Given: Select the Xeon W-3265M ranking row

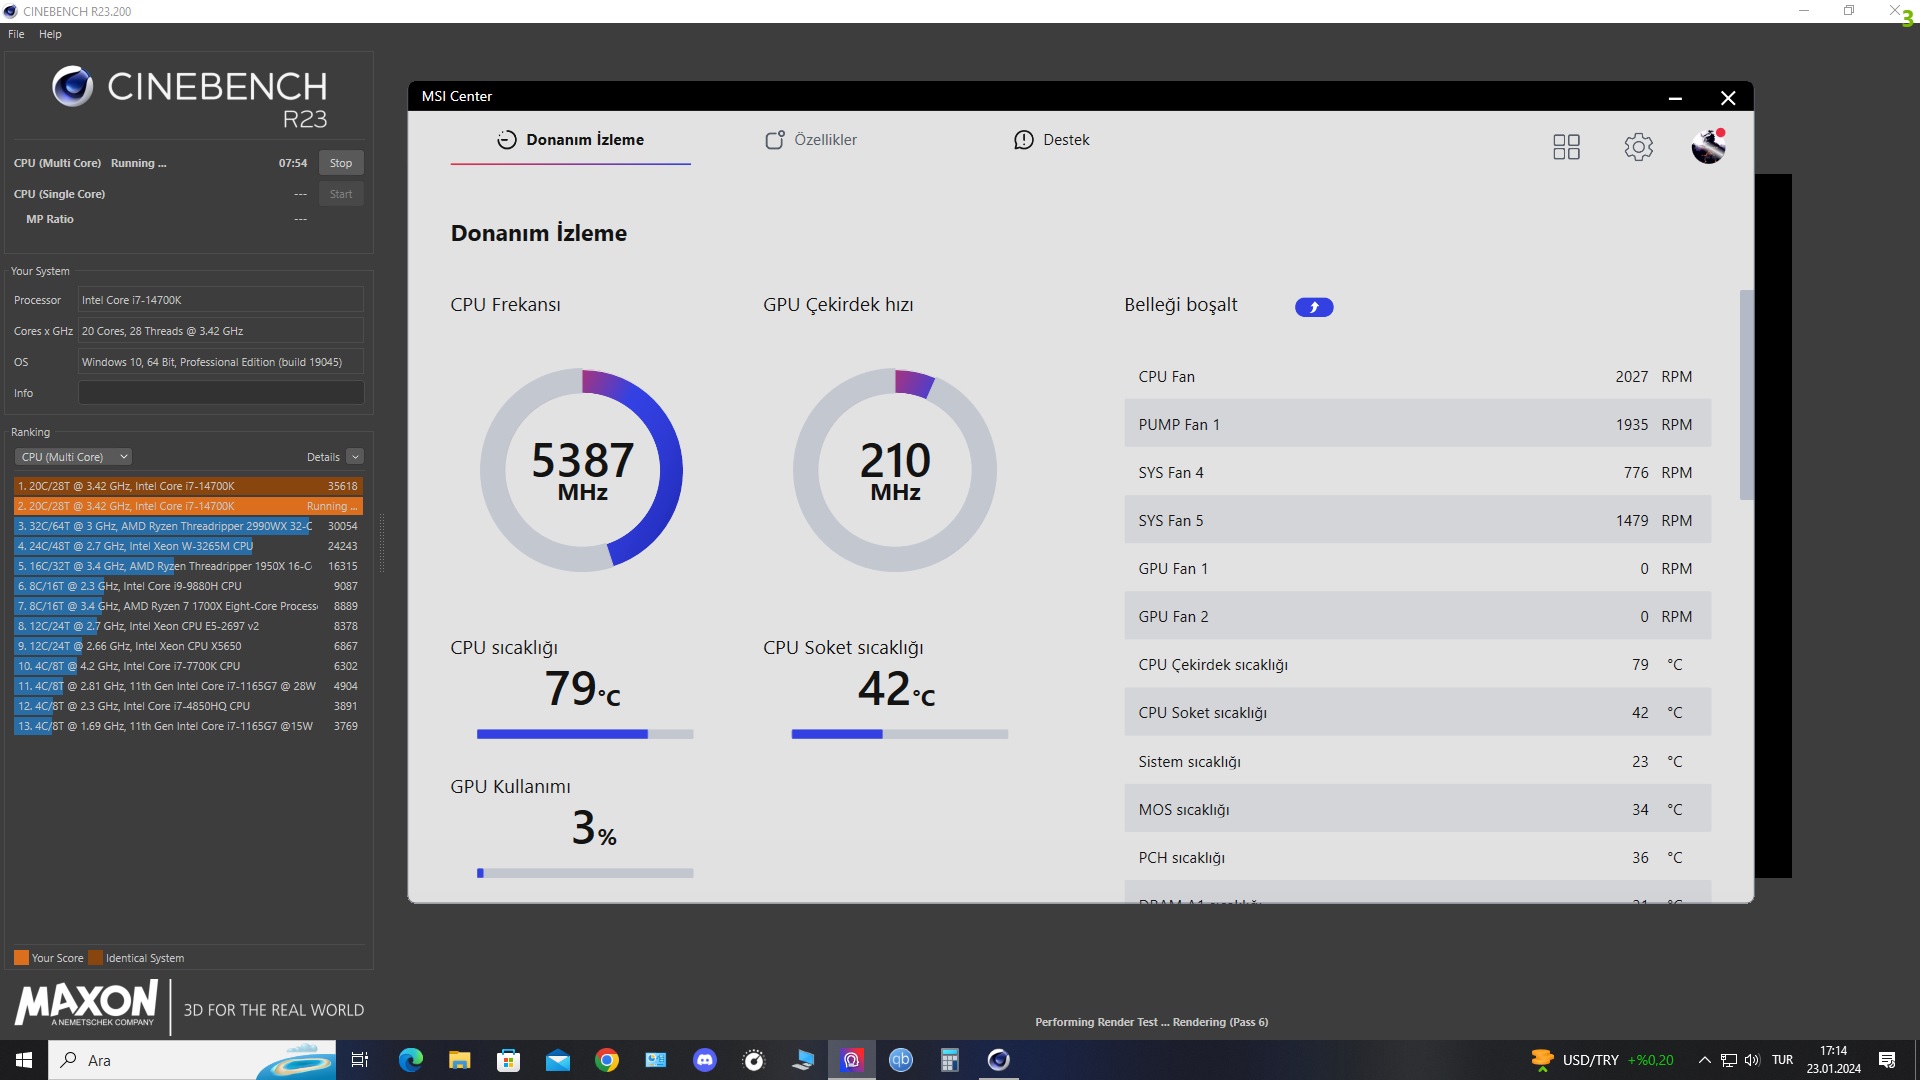Looking at the screenshot, I should pos(188,546).
